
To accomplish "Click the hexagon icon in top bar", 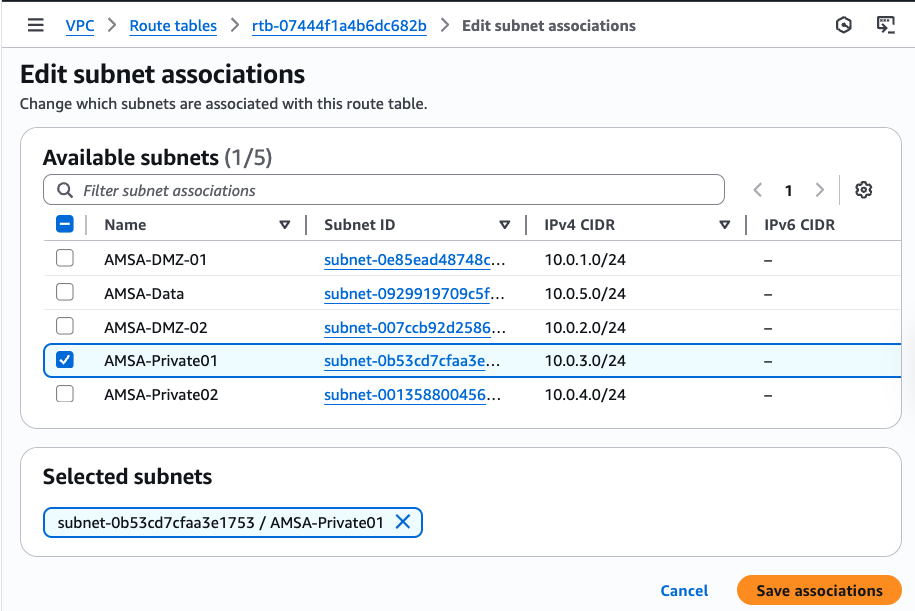I will [844, 25].
